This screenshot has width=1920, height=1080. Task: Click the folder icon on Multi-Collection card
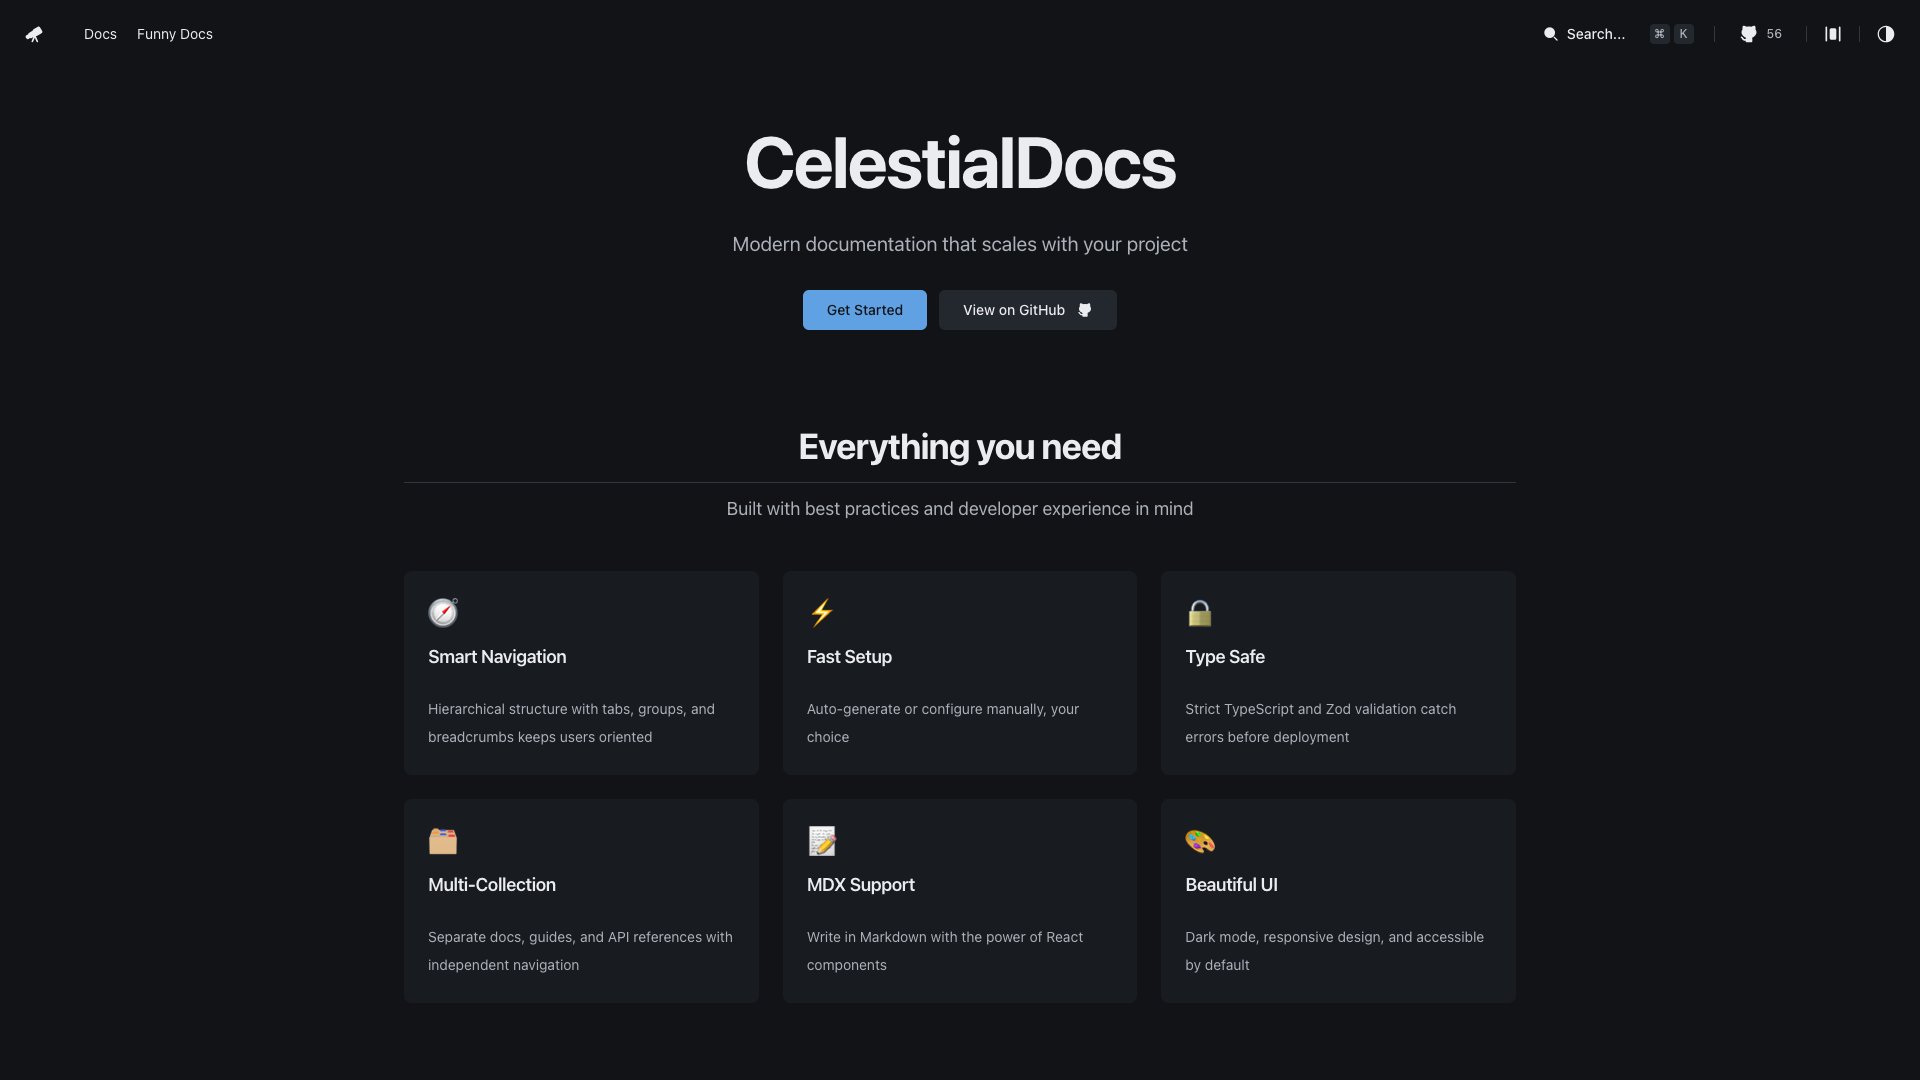(x=443, y=841)
